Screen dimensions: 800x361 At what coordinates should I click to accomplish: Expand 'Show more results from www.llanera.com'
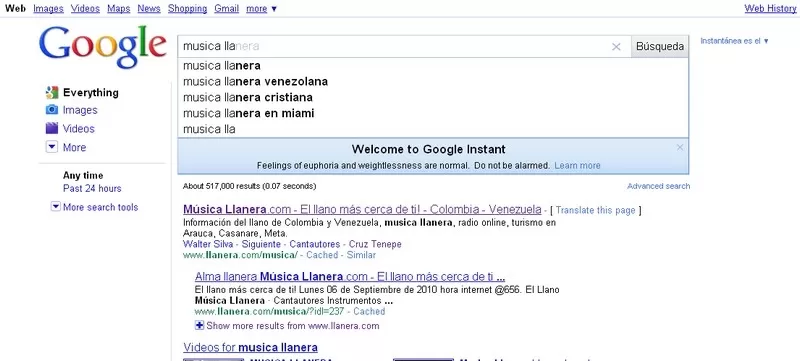click(x=287, y=326)
